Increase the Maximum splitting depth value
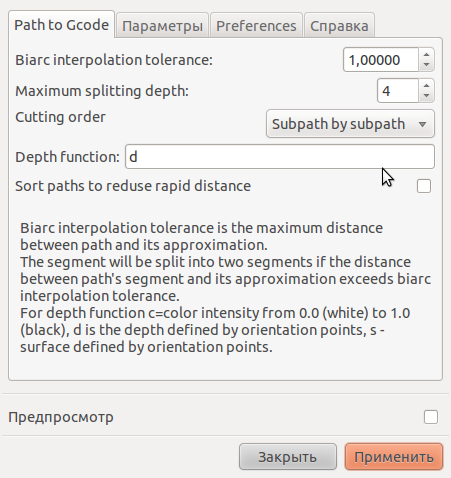This screenshot has height=478, width=451. [x=426, y=86]
